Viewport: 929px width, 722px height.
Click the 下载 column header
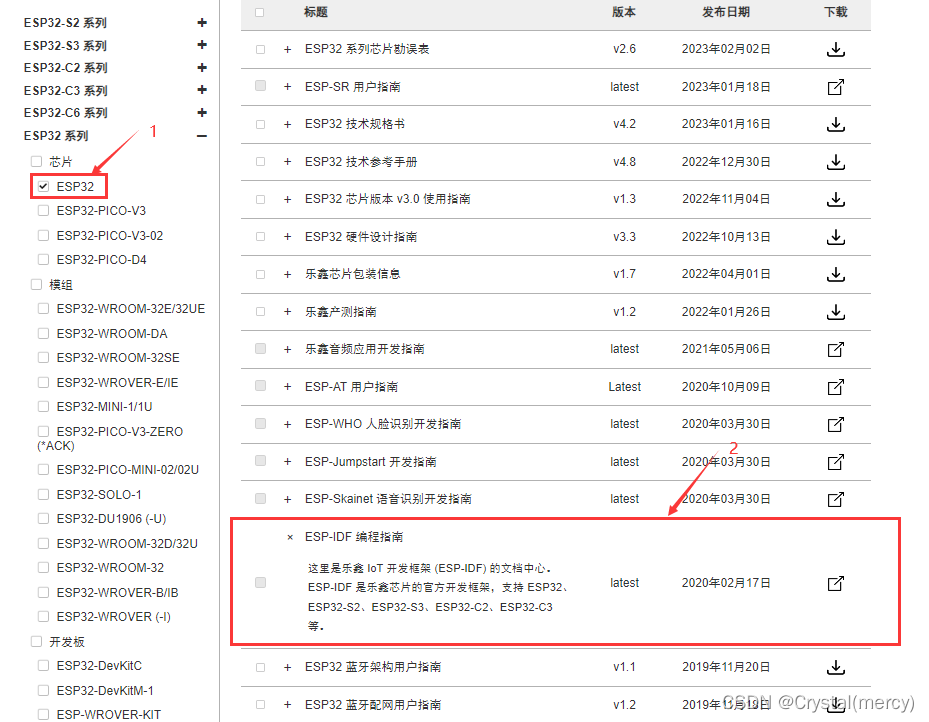835,12
